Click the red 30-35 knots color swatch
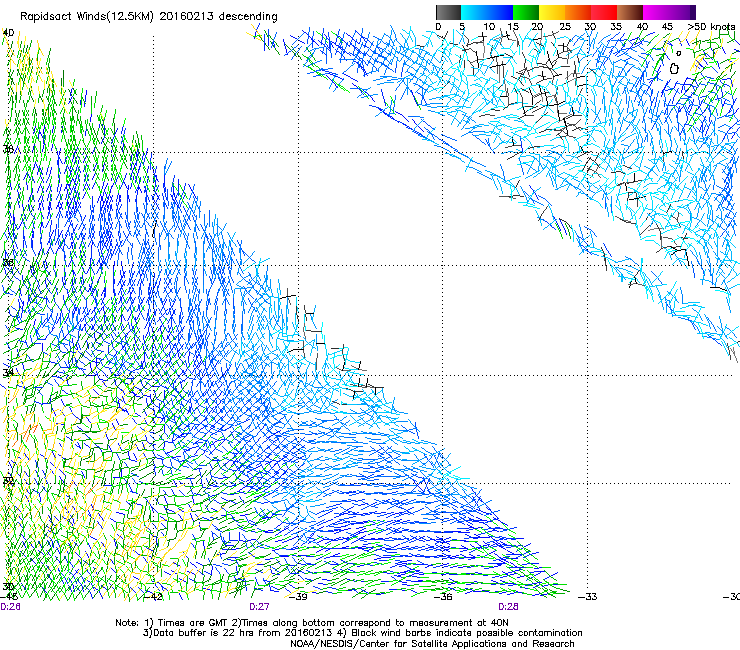The width and height of the screenshot is (740, 650). tap(604, 12)
